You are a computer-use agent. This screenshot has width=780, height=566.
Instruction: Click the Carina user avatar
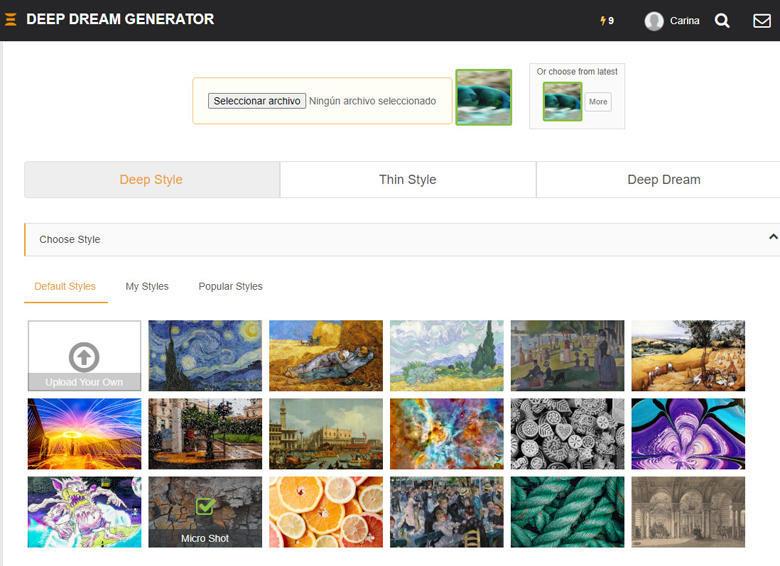tap(654, 21)
